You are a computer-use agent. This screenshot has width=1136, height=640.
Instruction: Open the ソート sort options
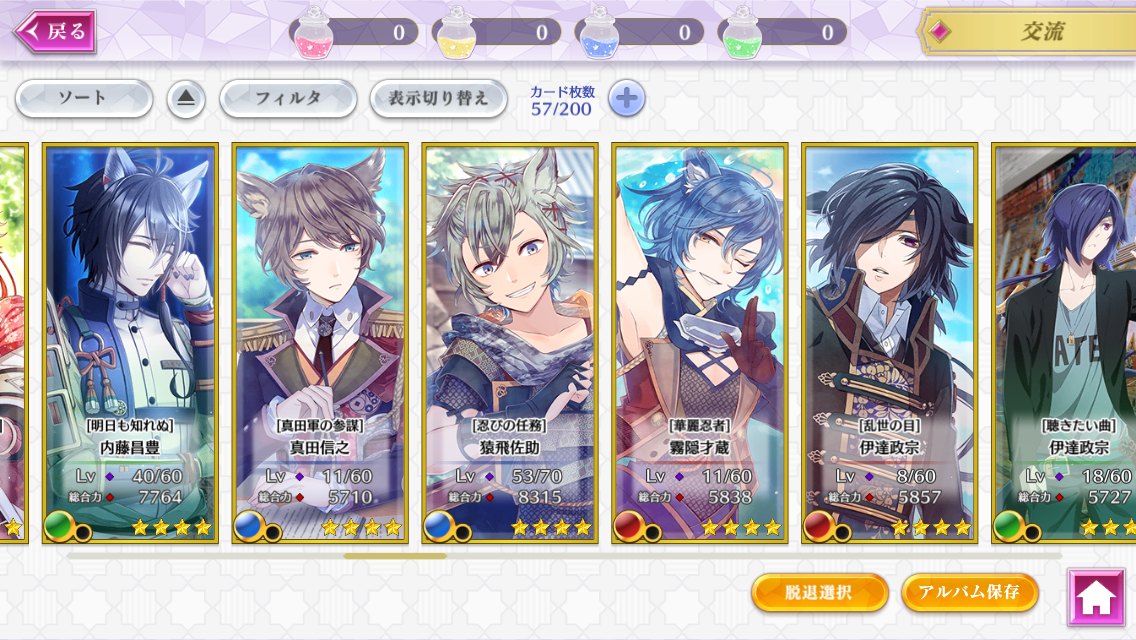coord(84,99)
